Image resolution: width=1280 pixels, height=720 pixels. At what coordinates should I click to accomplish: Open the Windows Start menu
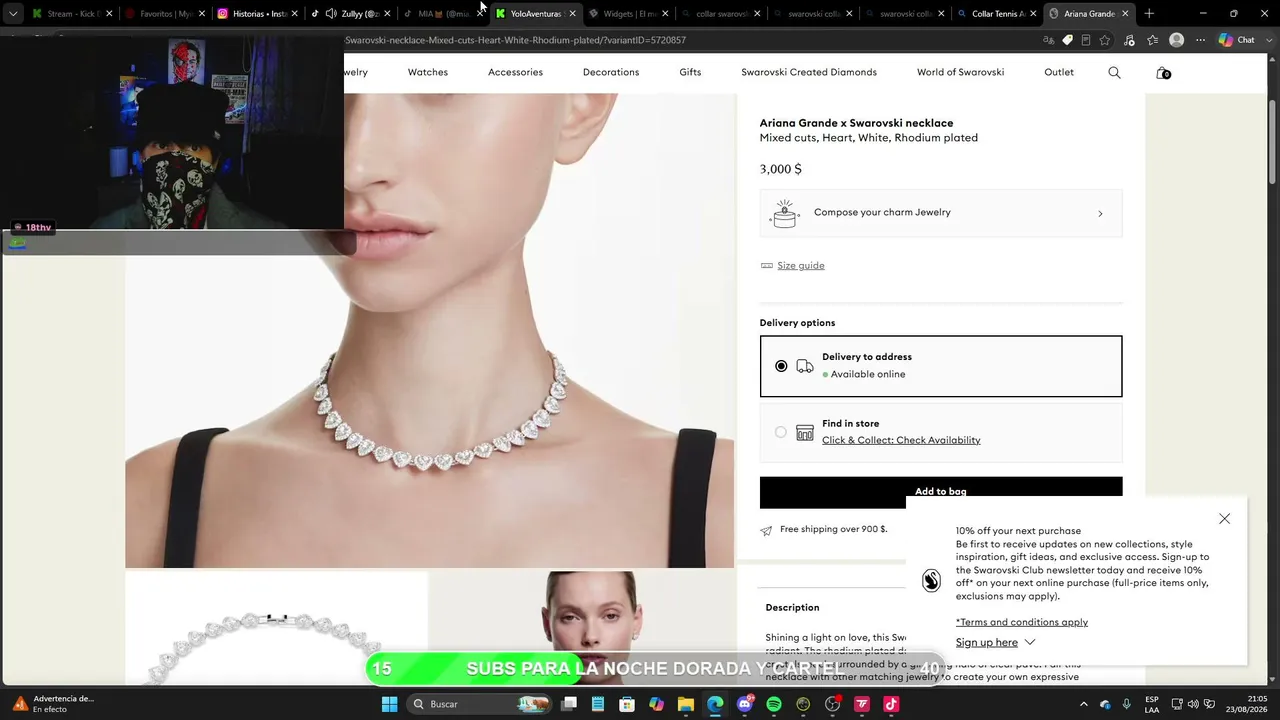(390, 704)
